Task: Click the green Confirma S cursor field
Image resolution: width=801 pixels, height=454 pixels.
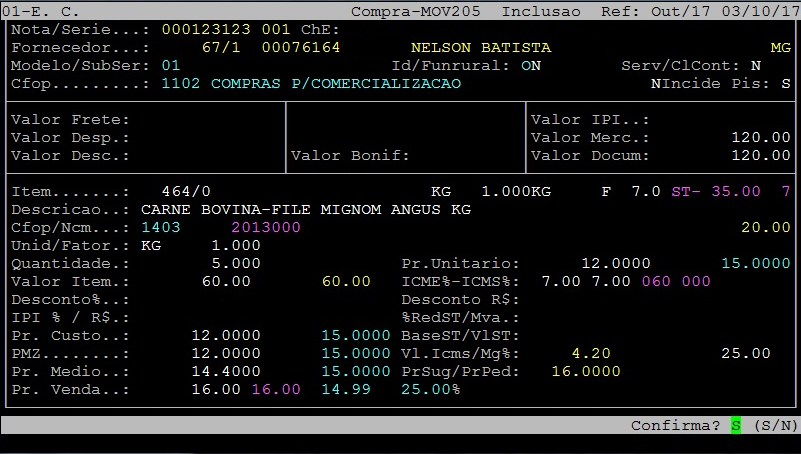Action: pos(736,426)
